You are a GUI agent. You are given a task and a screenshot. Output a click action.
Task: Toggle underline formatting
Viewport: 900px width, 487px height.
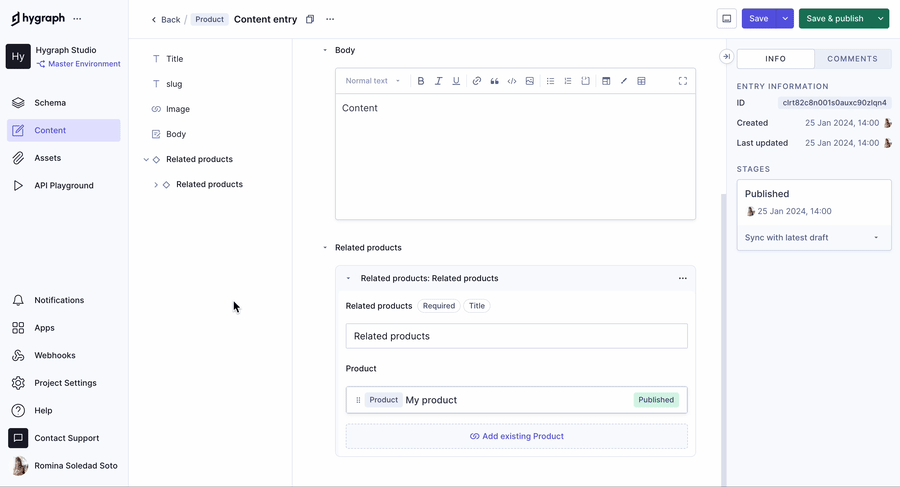(x=456, y=81)
